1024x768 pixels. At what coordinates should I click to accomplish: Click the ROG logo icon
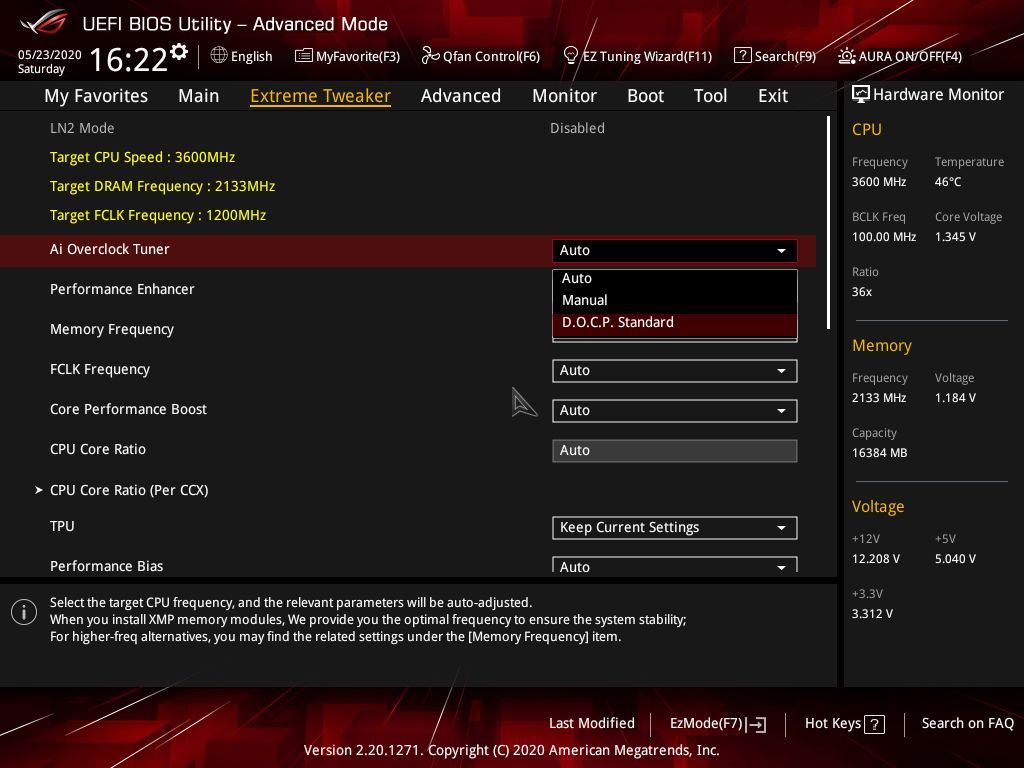click(x=43, y=22)
